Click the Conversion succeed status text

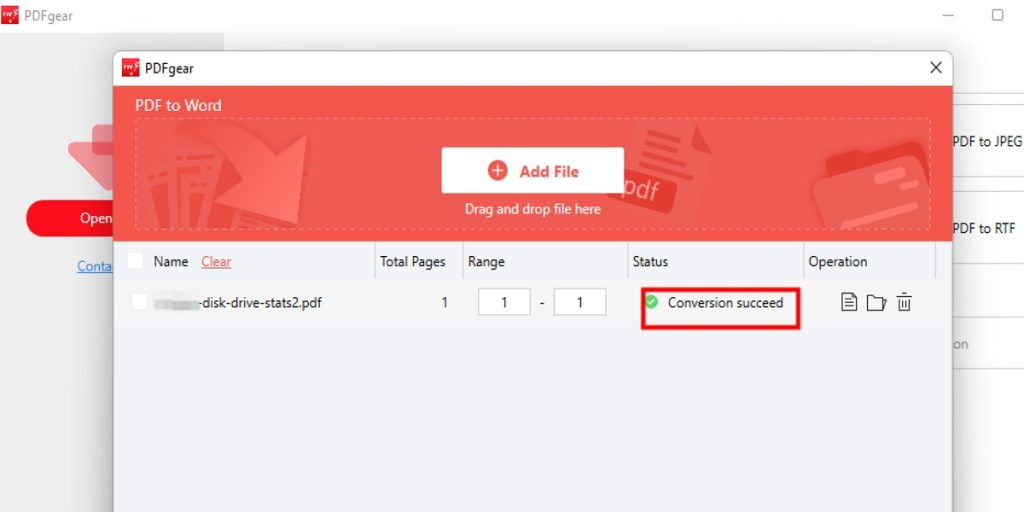click(x=725, y=302)
